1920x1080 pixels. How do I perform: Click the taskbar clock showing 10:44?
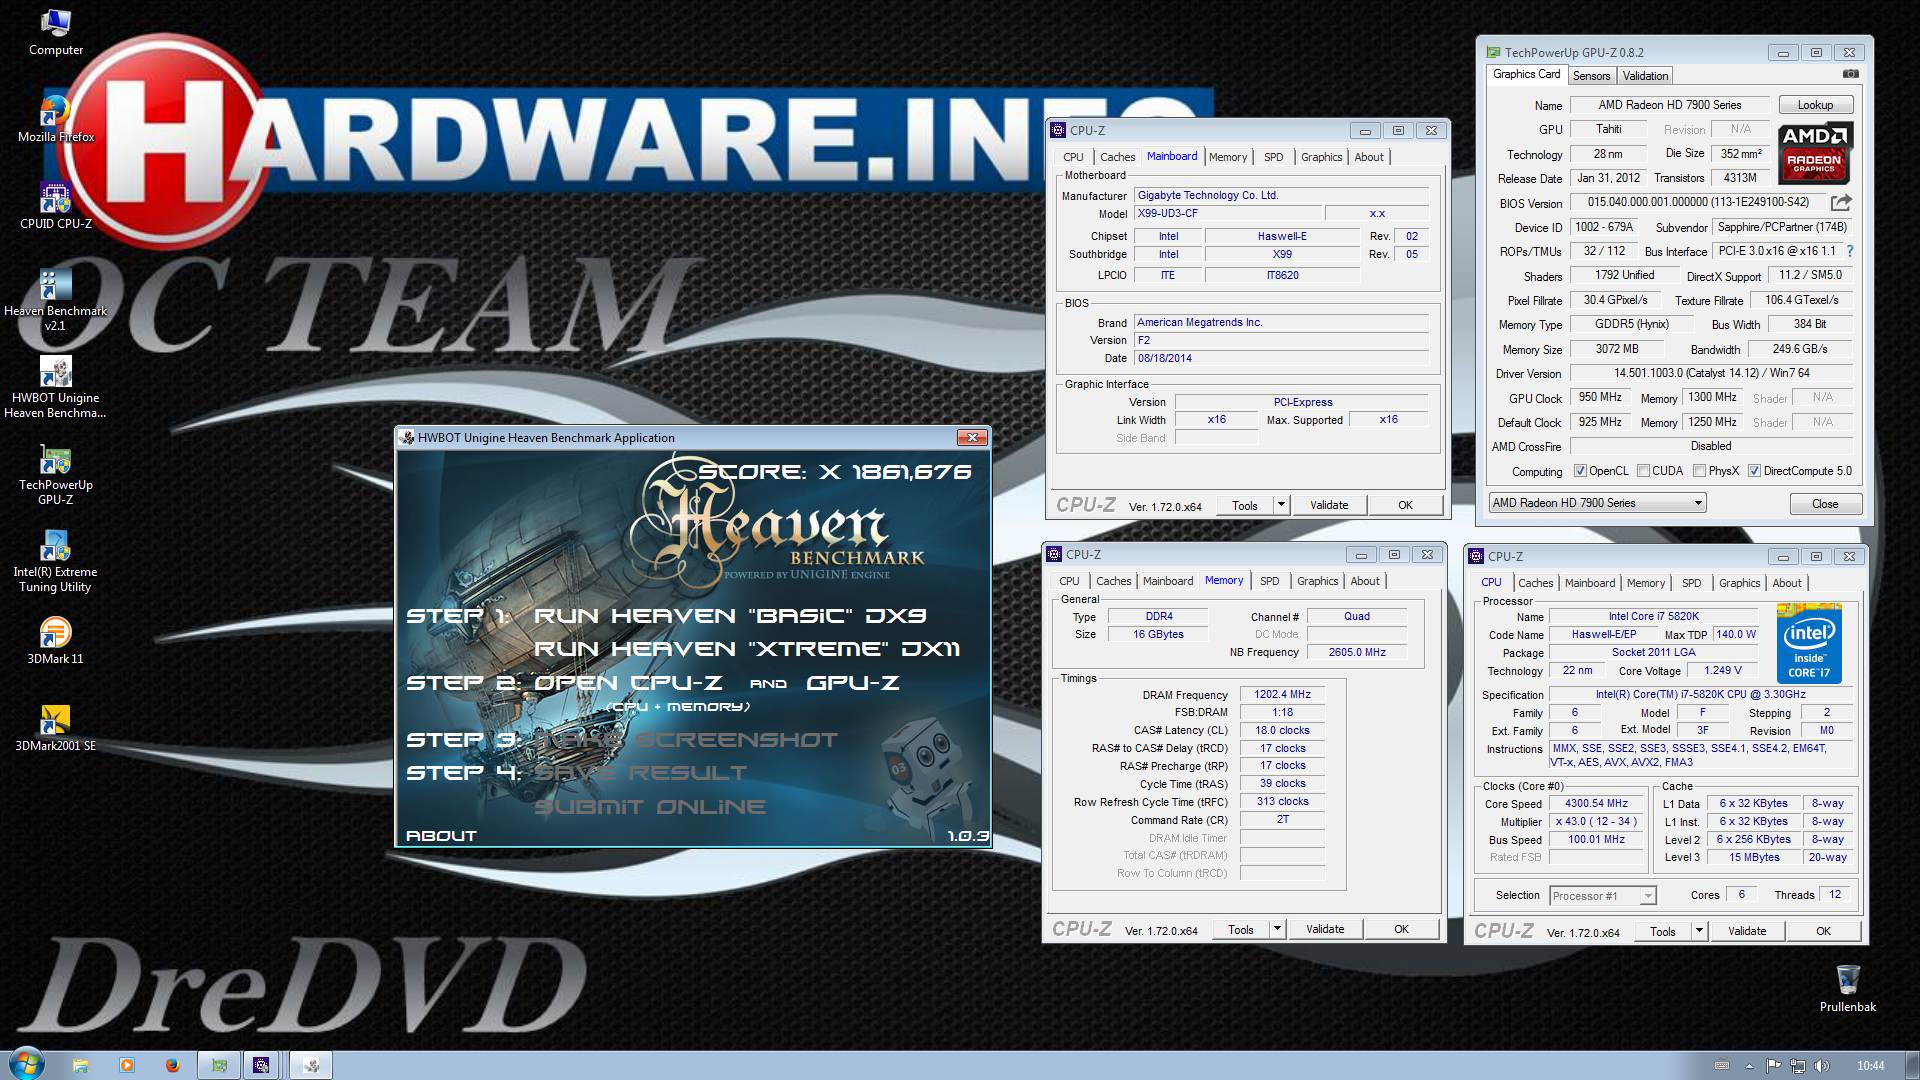pos(1870,1066)
